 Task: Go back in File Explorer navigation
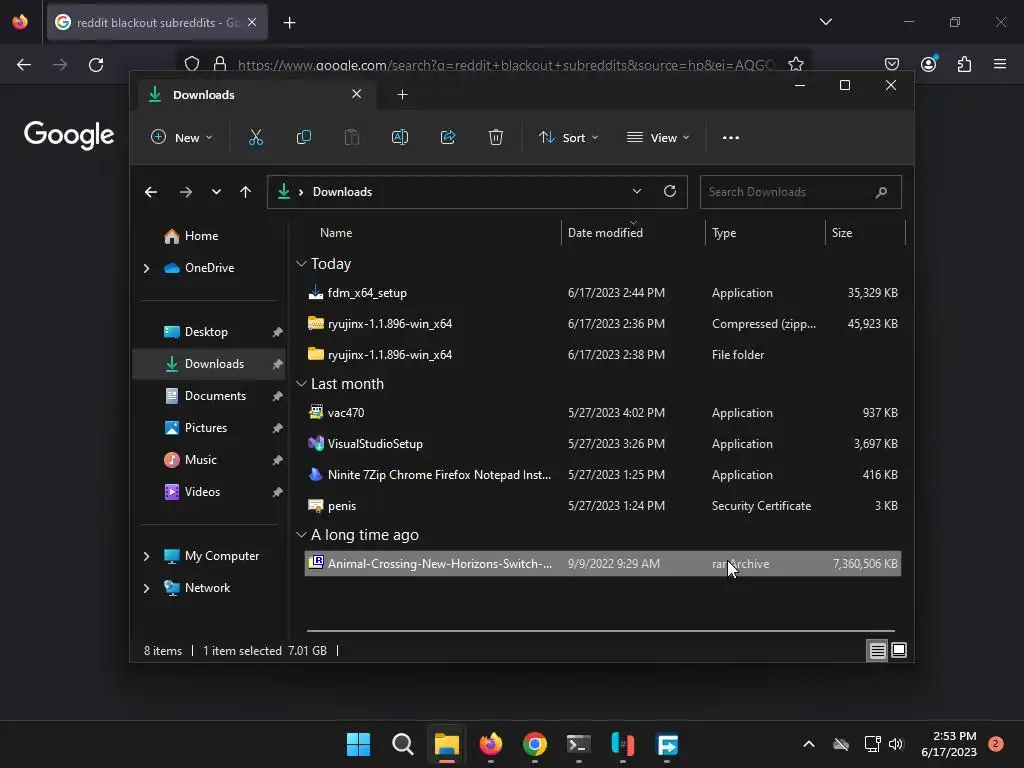point(151,192)
